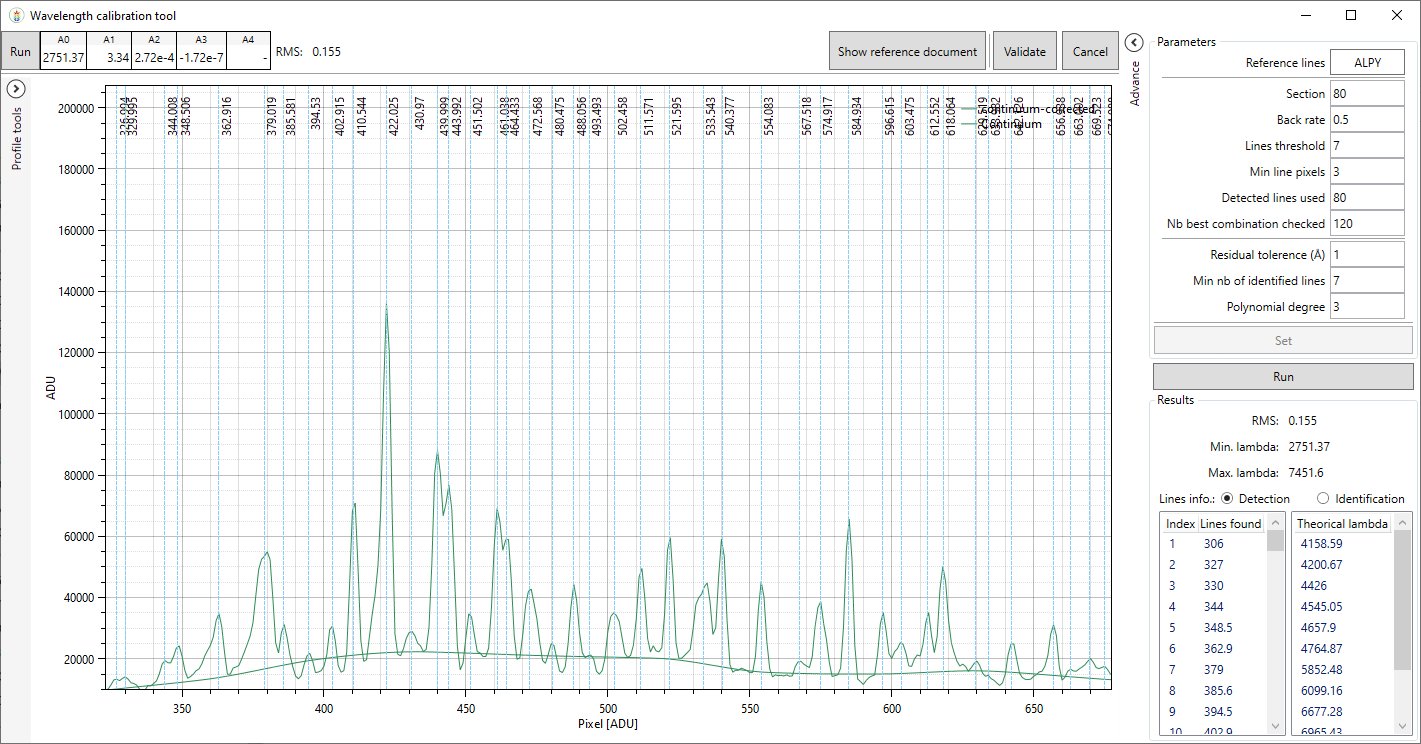This screenshot has width=1421, height=744.
Task: Click the Back rate input field
Action: (x=1367, y=120)
